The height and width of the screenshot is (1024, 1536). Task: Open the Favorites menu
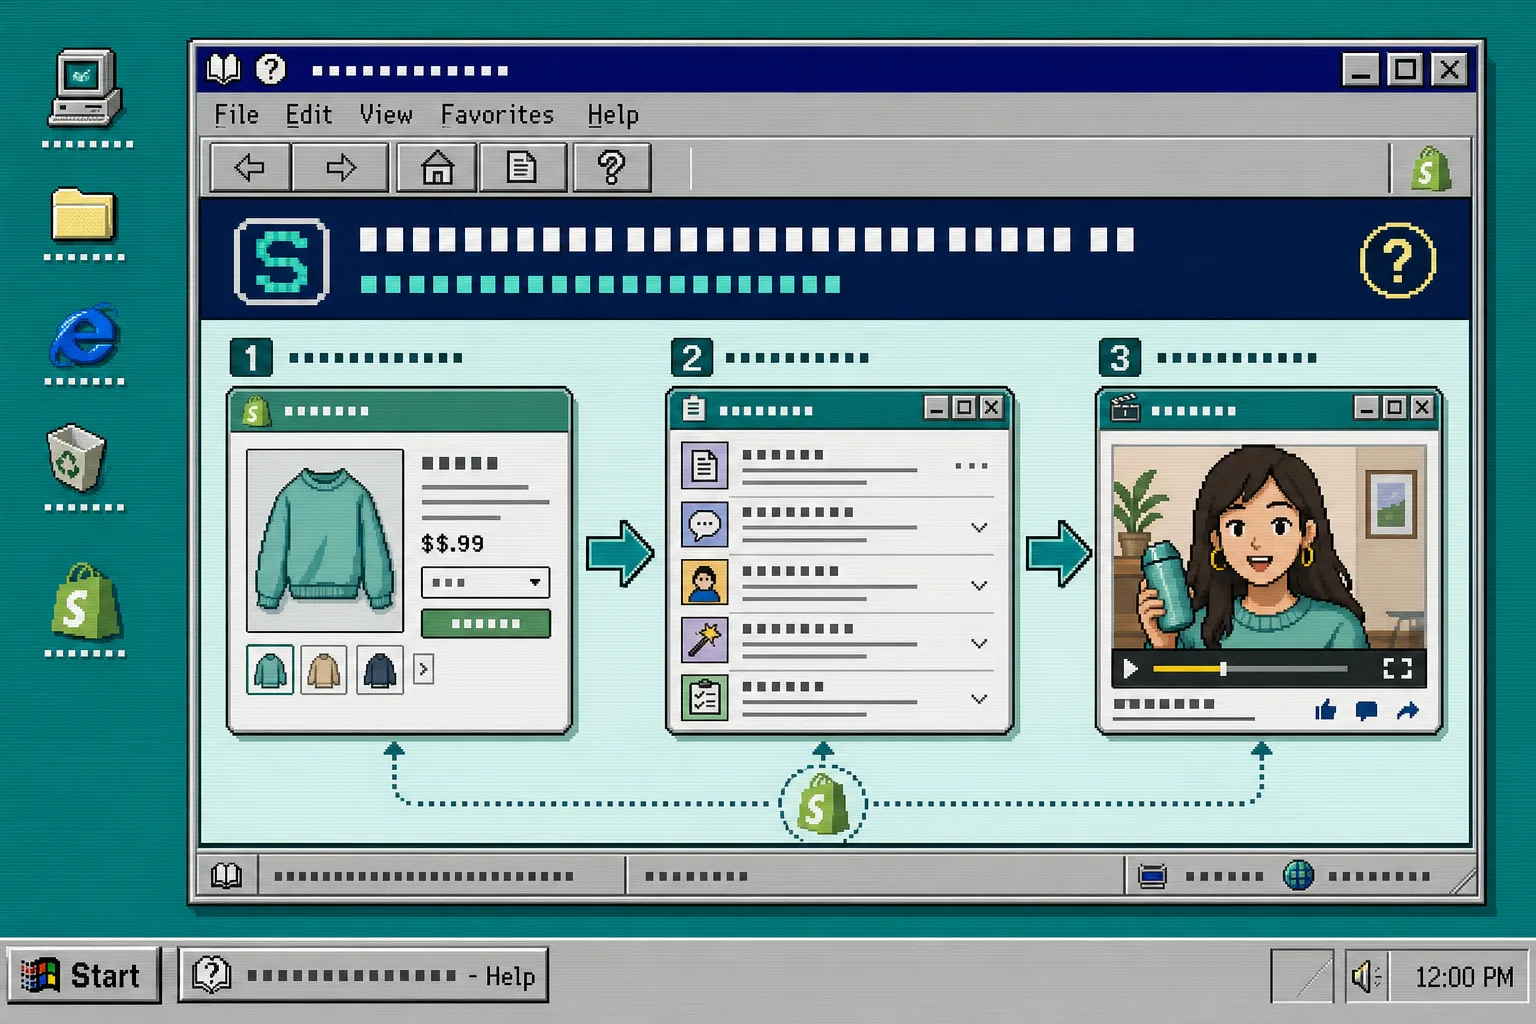pos(497,115)
